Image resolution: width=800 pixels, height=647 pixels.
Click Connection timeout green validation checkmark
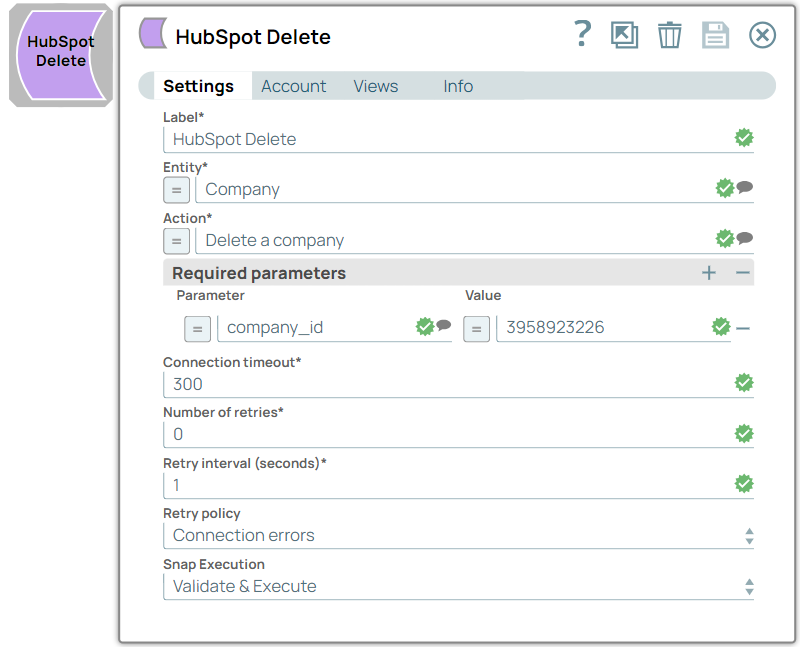click(x=744, y=382)
